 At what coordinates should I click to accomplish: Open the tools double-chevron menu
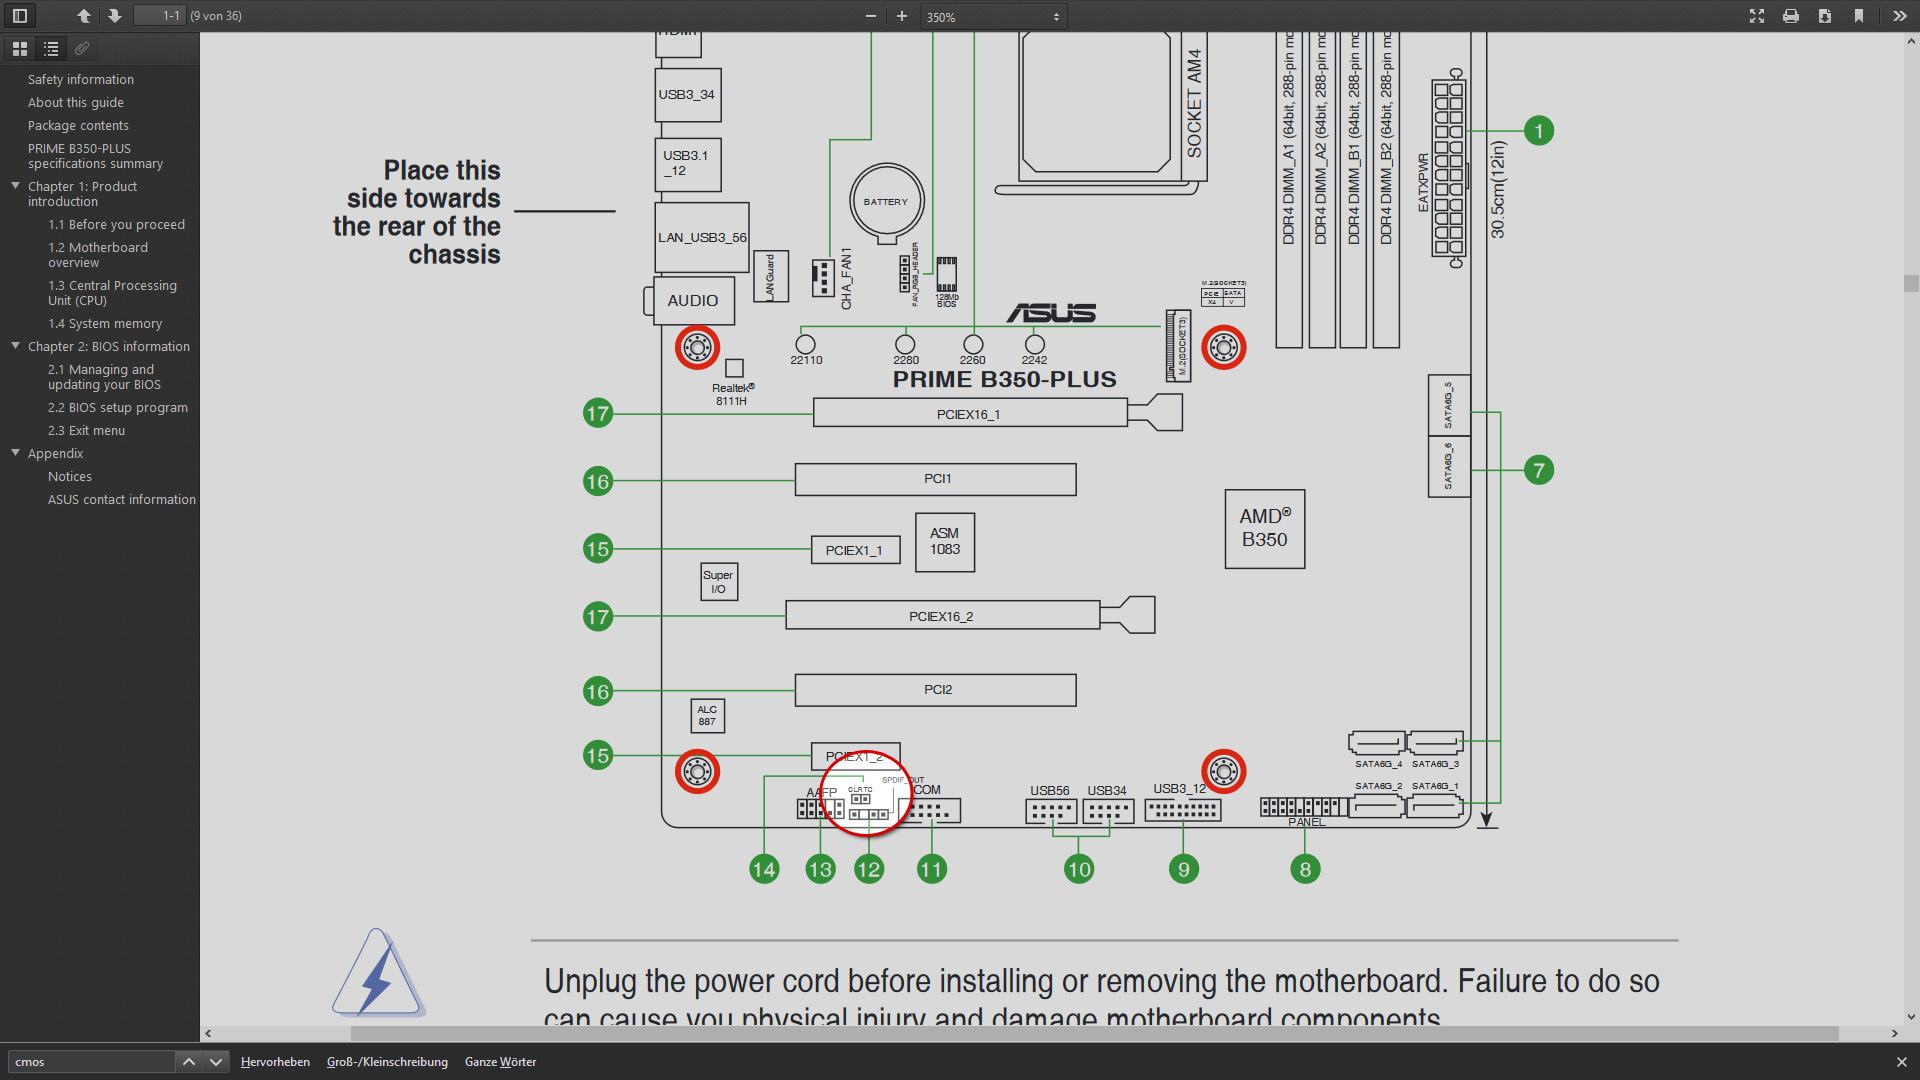point(1899,16)
